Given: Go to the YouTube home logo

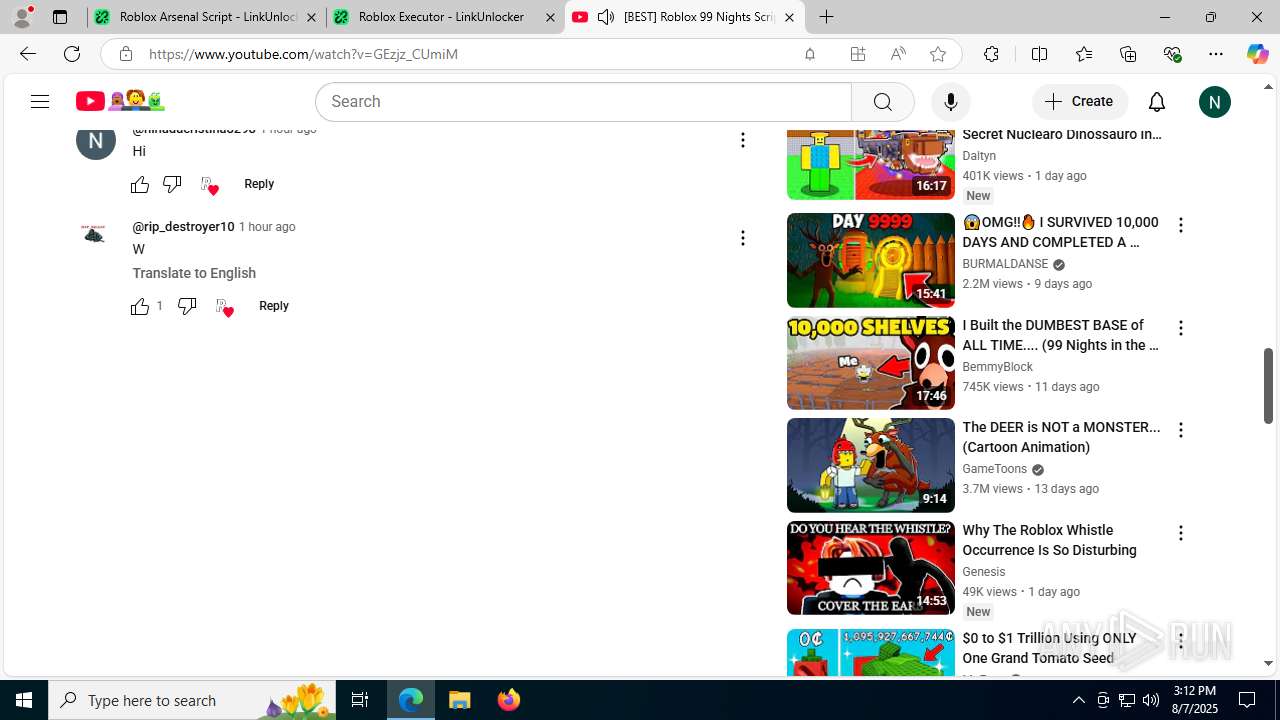Looking at the screenshot, I should pyautogui.click(x=120, y=101).
